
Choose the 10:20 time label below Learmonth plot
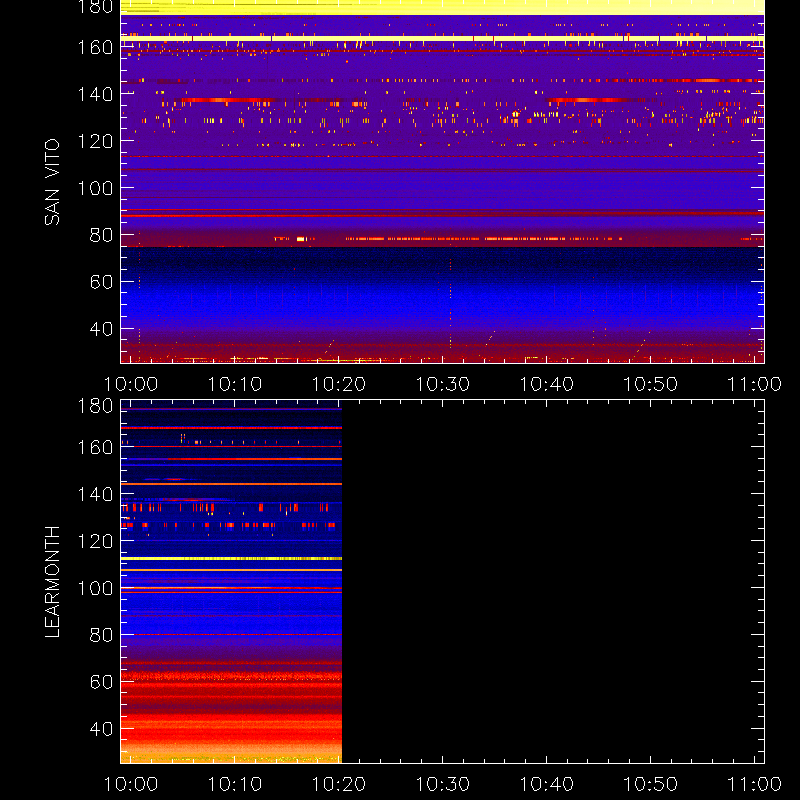339,784
